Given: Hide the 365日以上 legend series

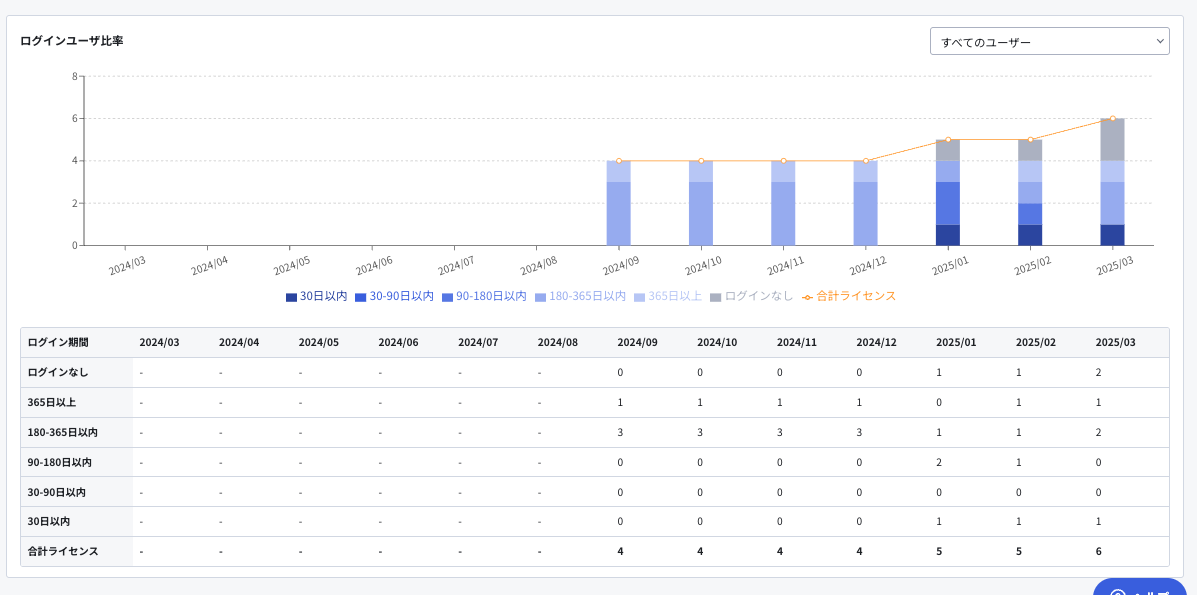Looking at the screenshot, I should tap(668, 296).
